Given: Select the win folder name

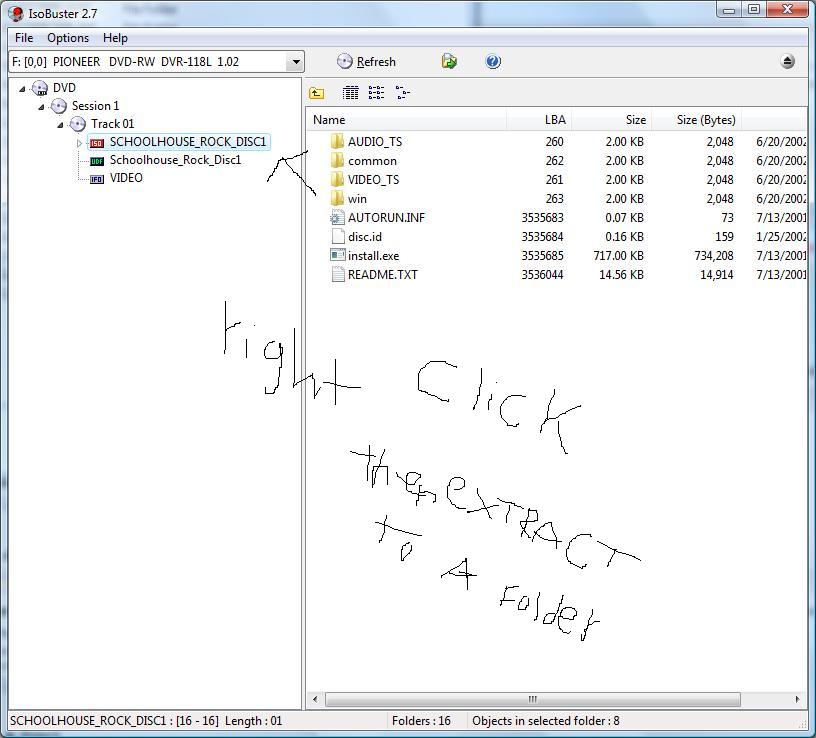Looking at the screenshot, I should [x=357, y=199].
